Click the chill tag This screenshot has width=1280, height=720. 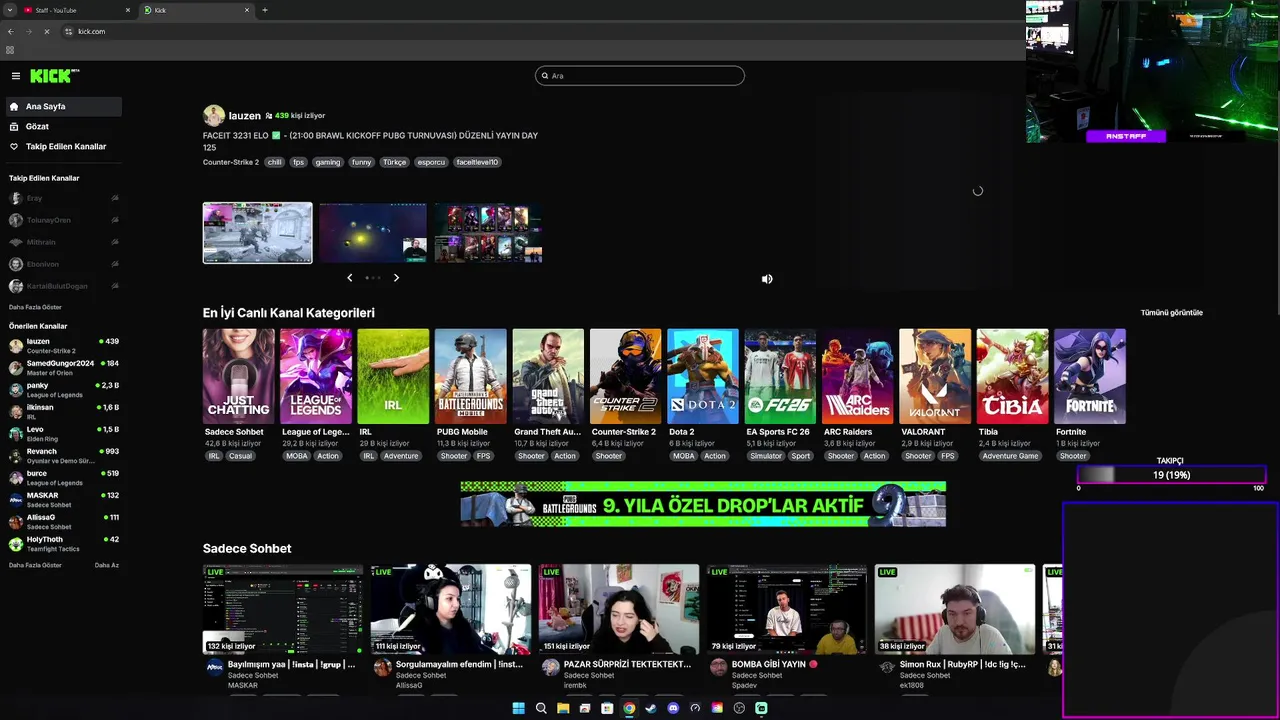tap(274, 162)
